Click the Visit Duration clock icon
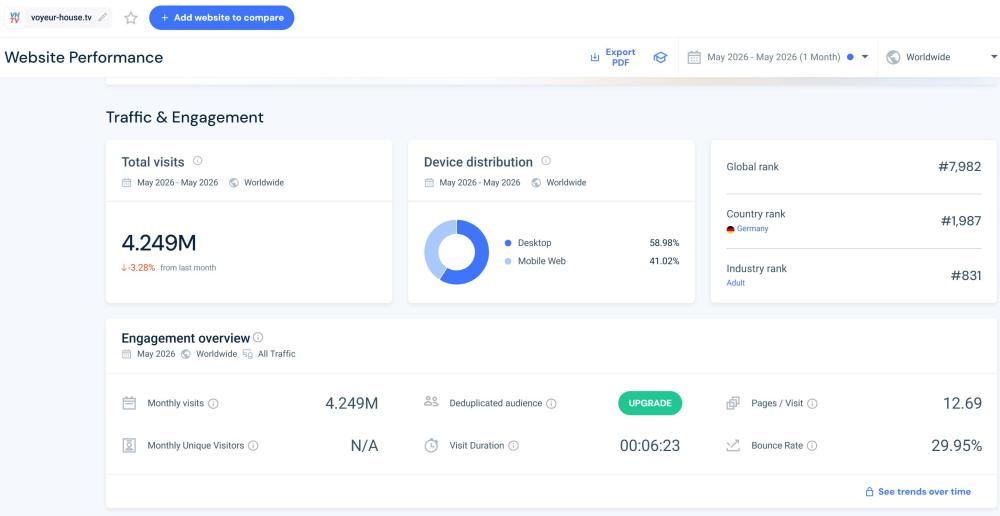This screenshot has width=1000, height=516. coord(431,445)
